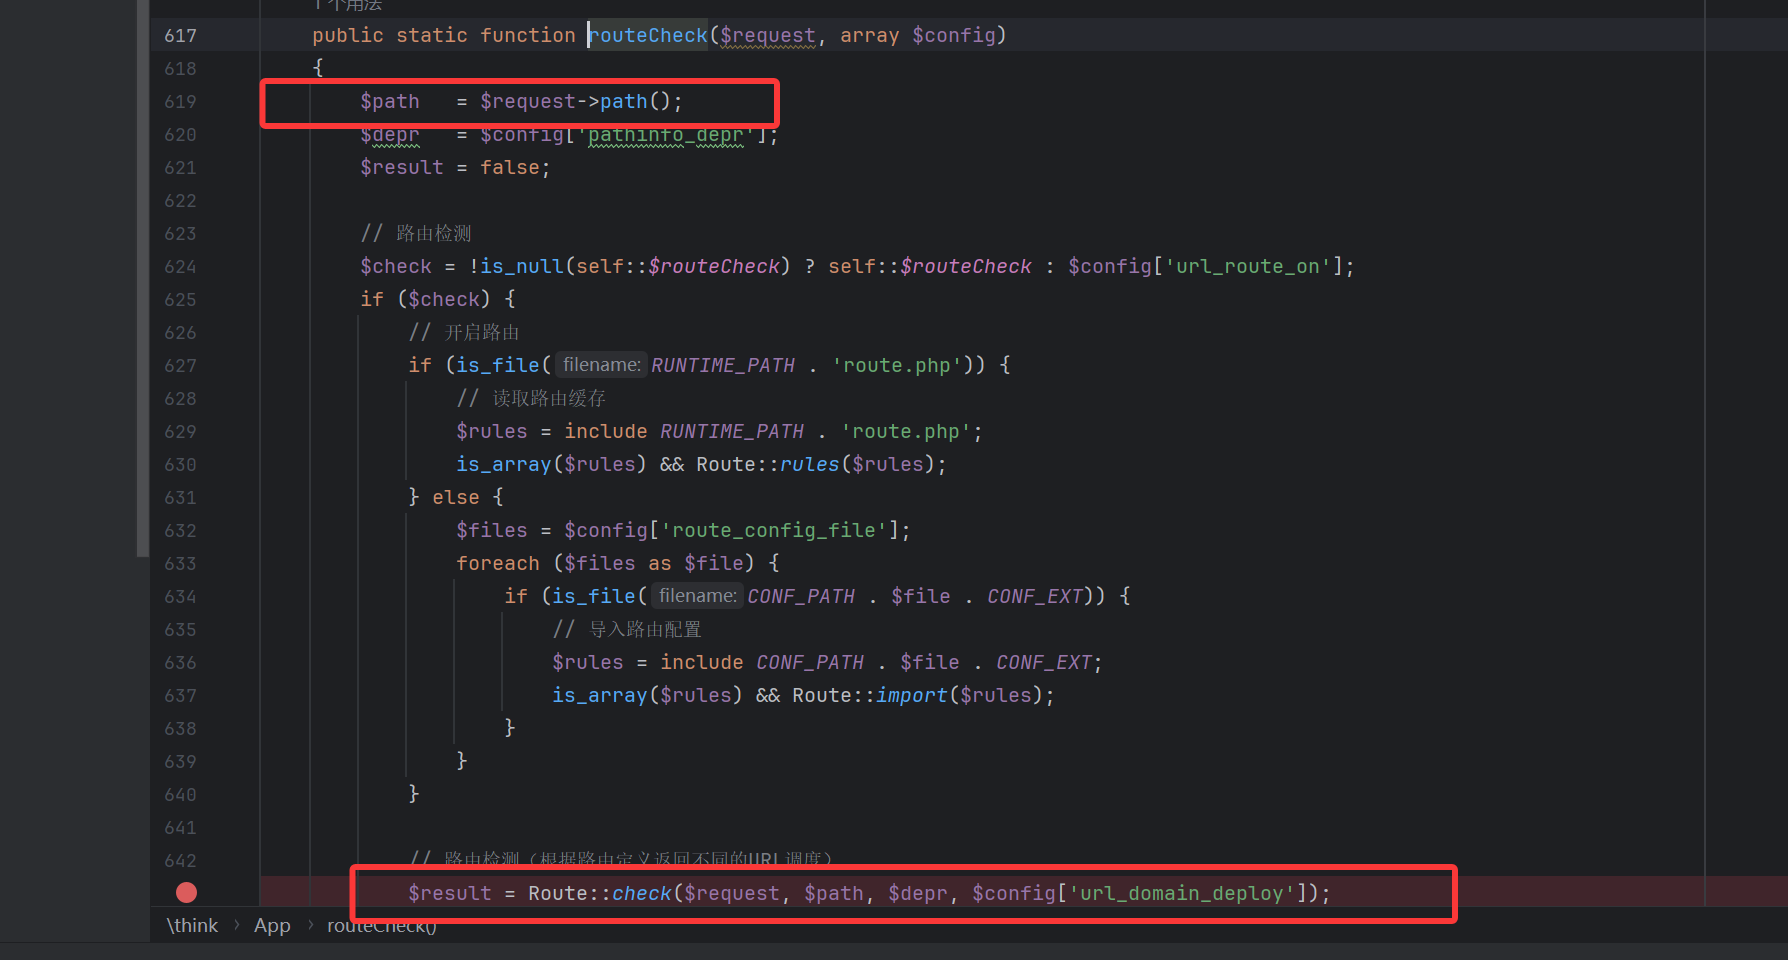Select the App breadcrumb item
Viewport: 1788px width, 960px height.
point(272,926)
